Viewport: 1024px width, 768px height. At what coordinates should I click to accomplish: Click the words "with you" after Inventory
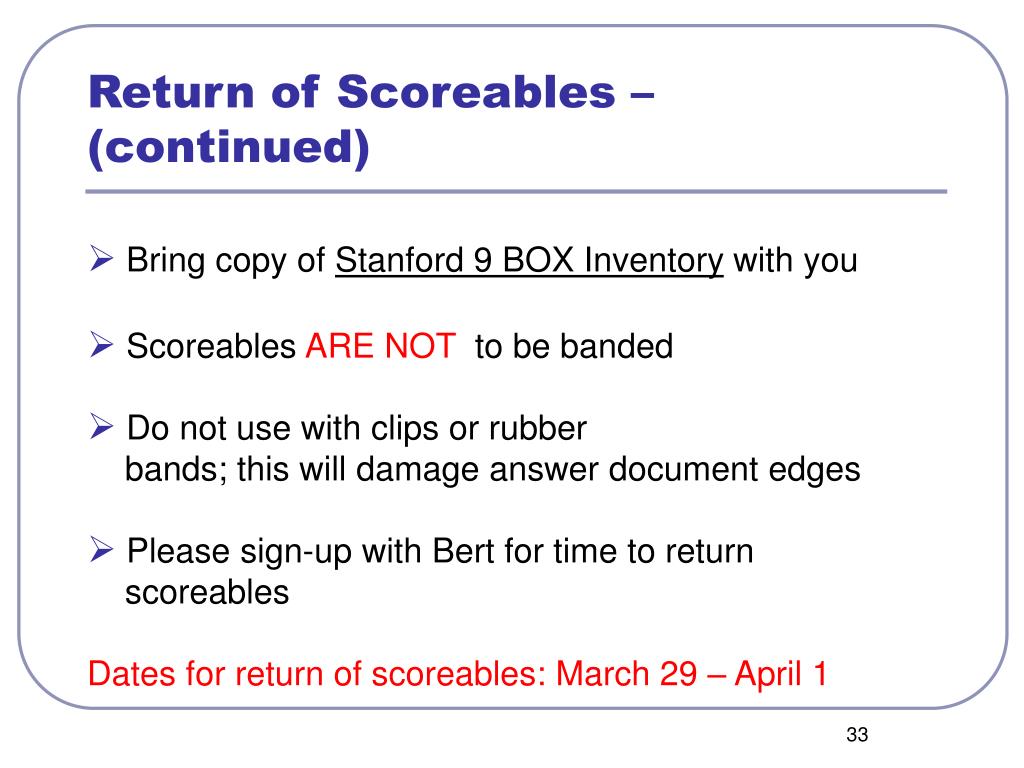click(795, 261)
